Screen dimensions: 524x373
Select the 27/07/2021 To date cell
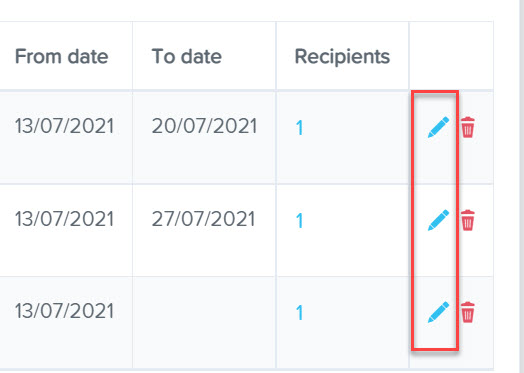click(x=204, y=230)
